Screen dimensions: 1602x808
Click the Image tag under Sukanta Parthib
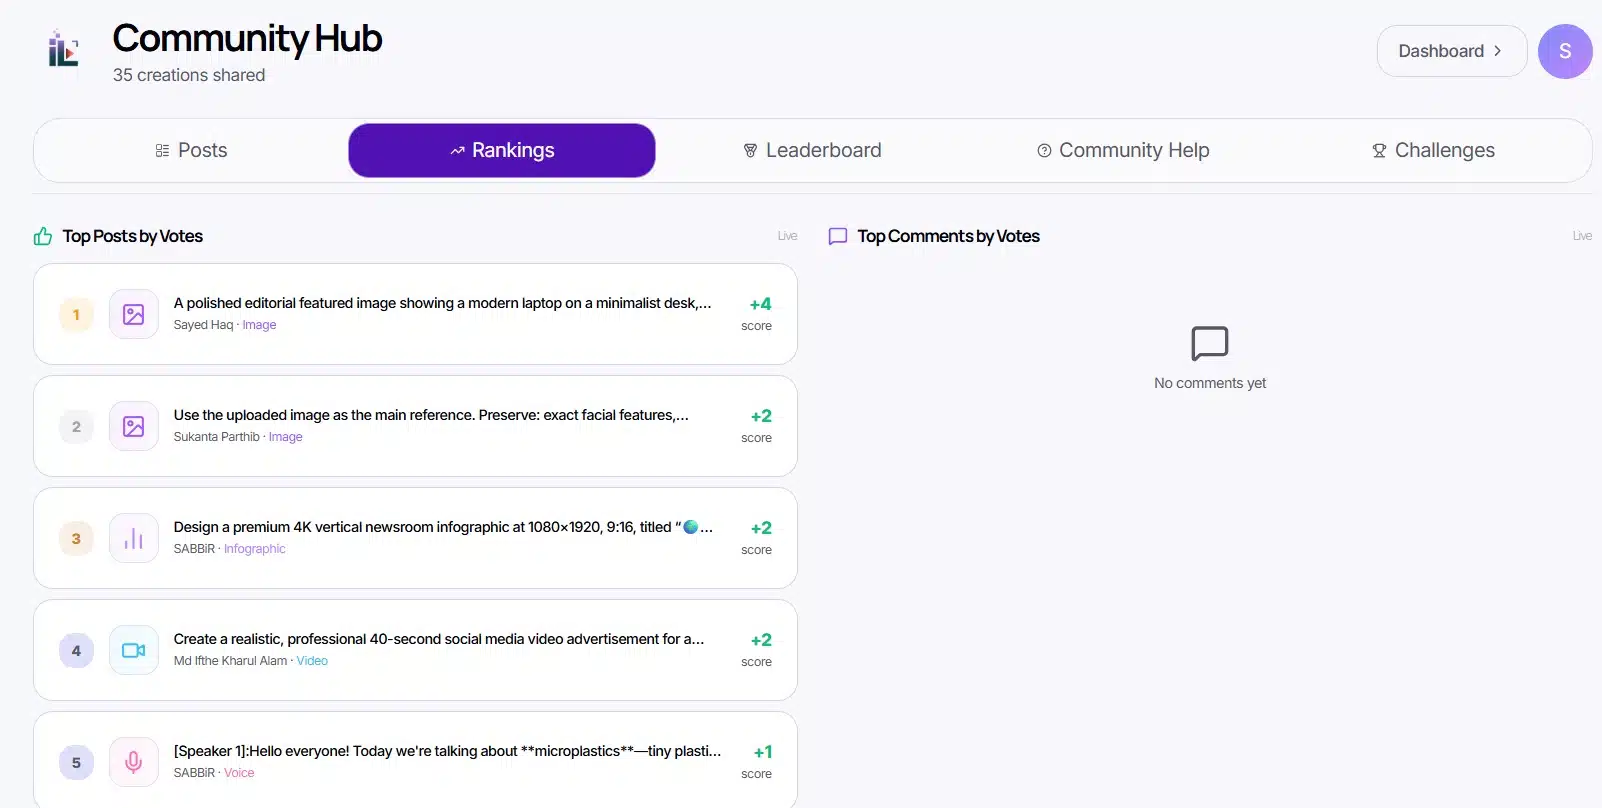pos(285,437)
